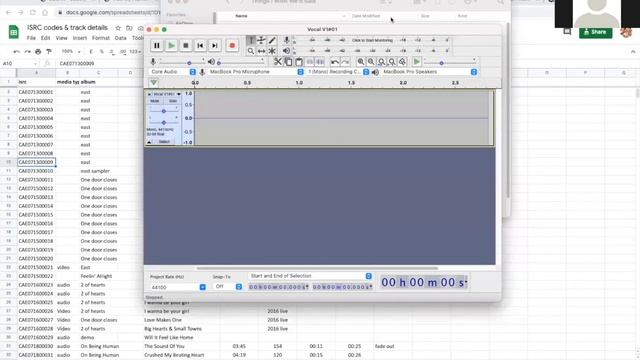Image resolution: width=640 pixels, height=360 pixels.
Task: Open the Edit menu in Google Sheets
Action: coord(45,38)
